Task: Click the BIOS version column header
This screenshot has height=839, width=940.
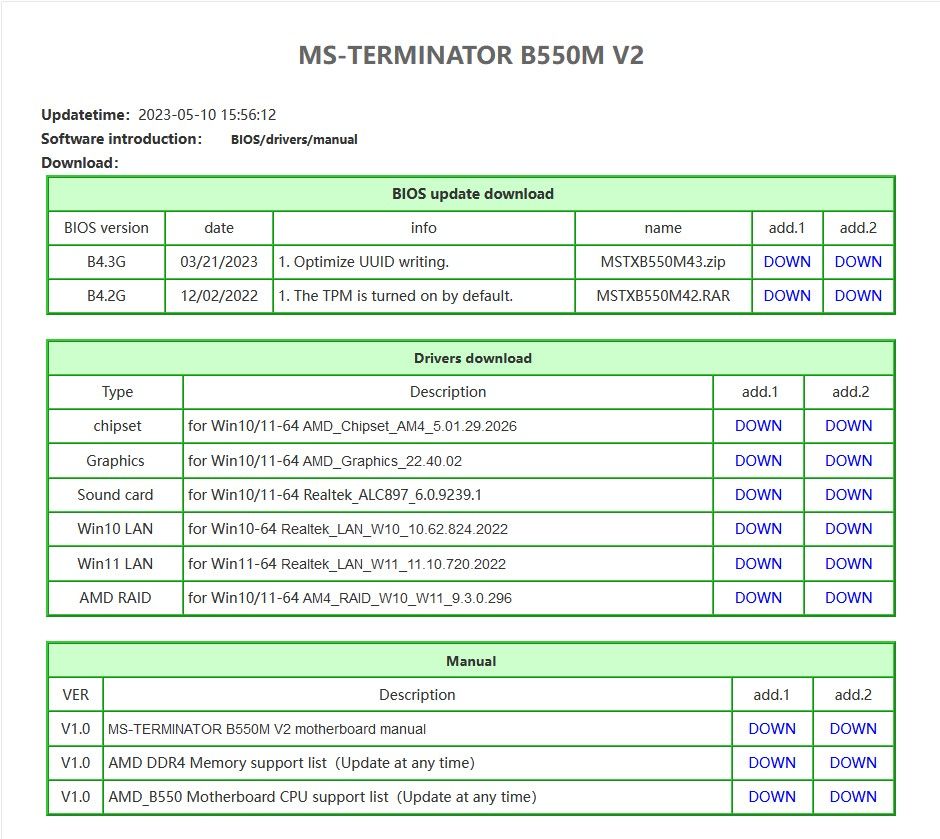Action: point(106,228)
